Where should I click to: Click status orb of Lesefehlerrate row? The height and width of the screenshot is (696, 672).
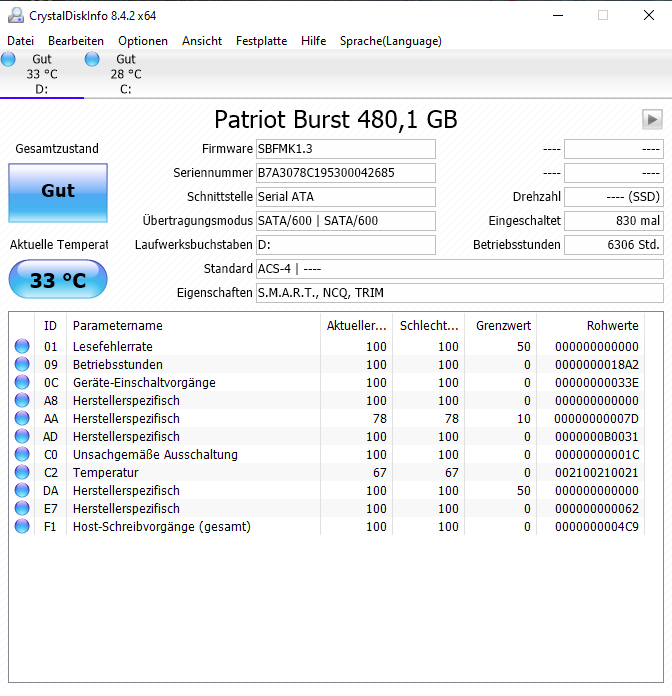tap(22, 346)
